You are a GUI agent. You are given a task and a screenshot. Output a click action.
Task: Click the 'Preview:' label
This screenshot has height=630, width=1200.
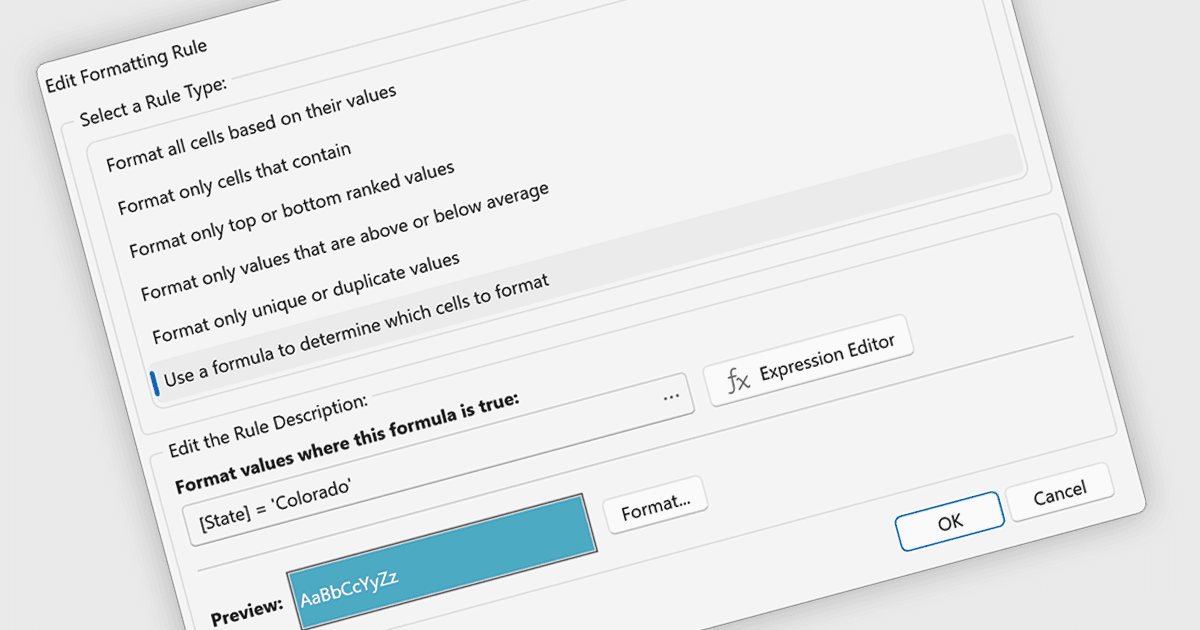pyautogui.click(x=247, y=612)
